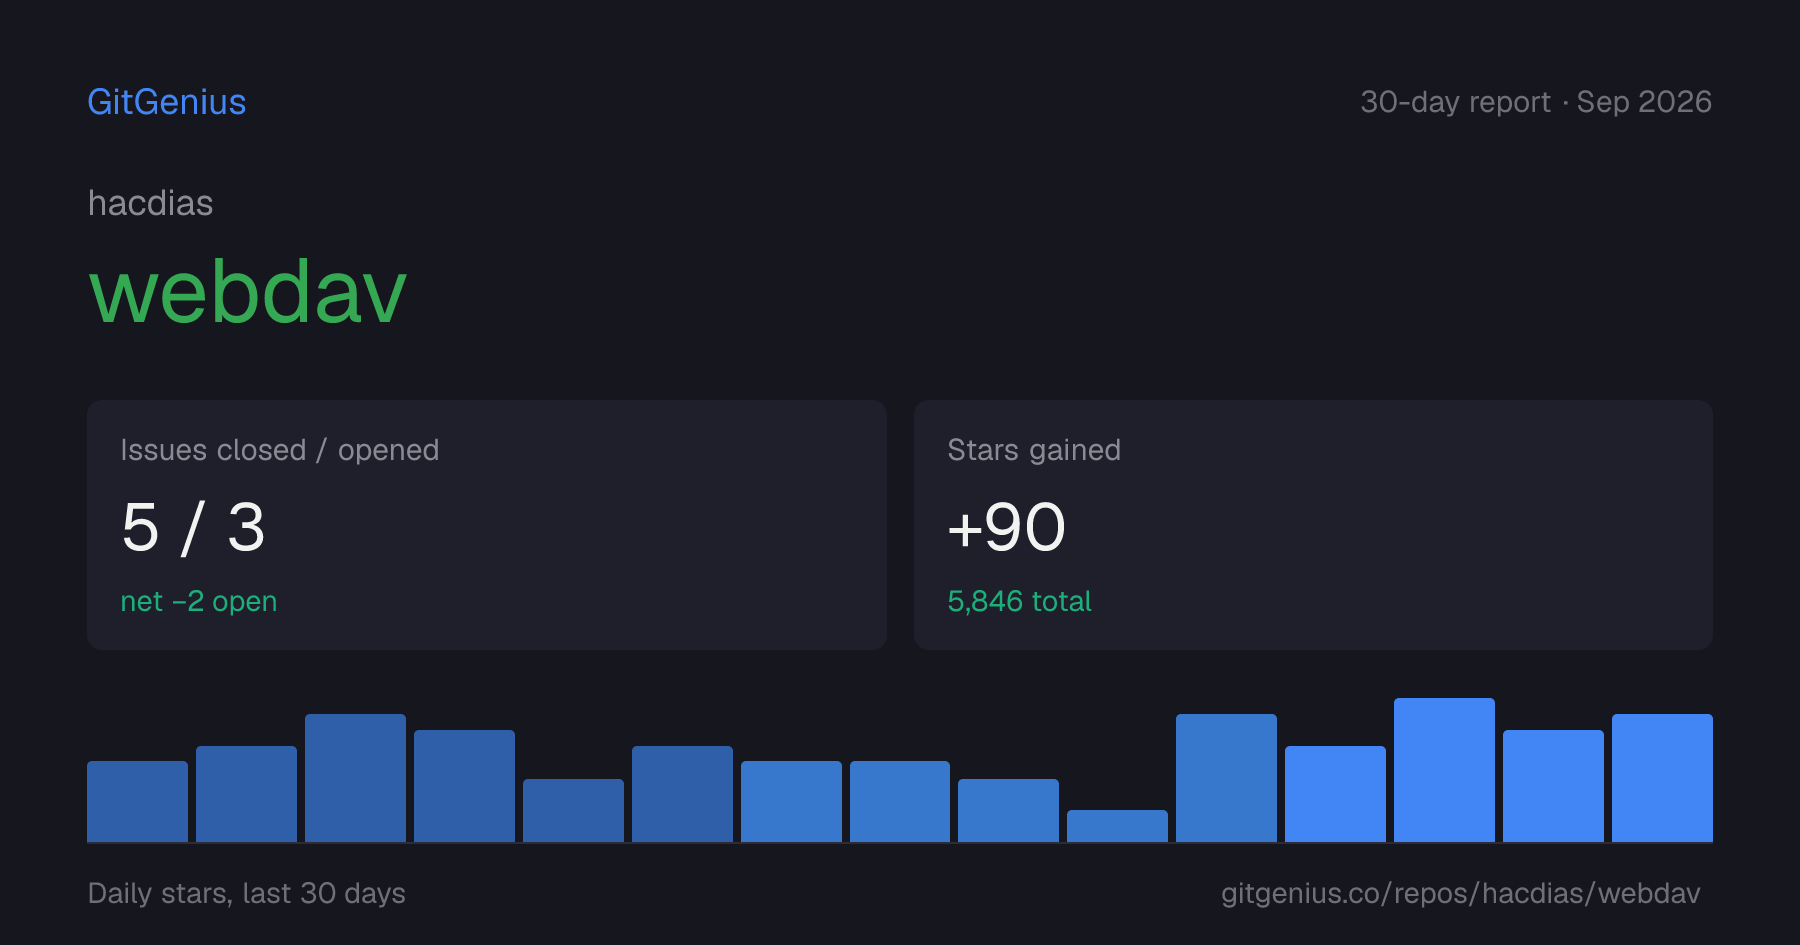Click the GitGenius brand link
This screenshot has width=1800, height=945.
coord(167,102)
